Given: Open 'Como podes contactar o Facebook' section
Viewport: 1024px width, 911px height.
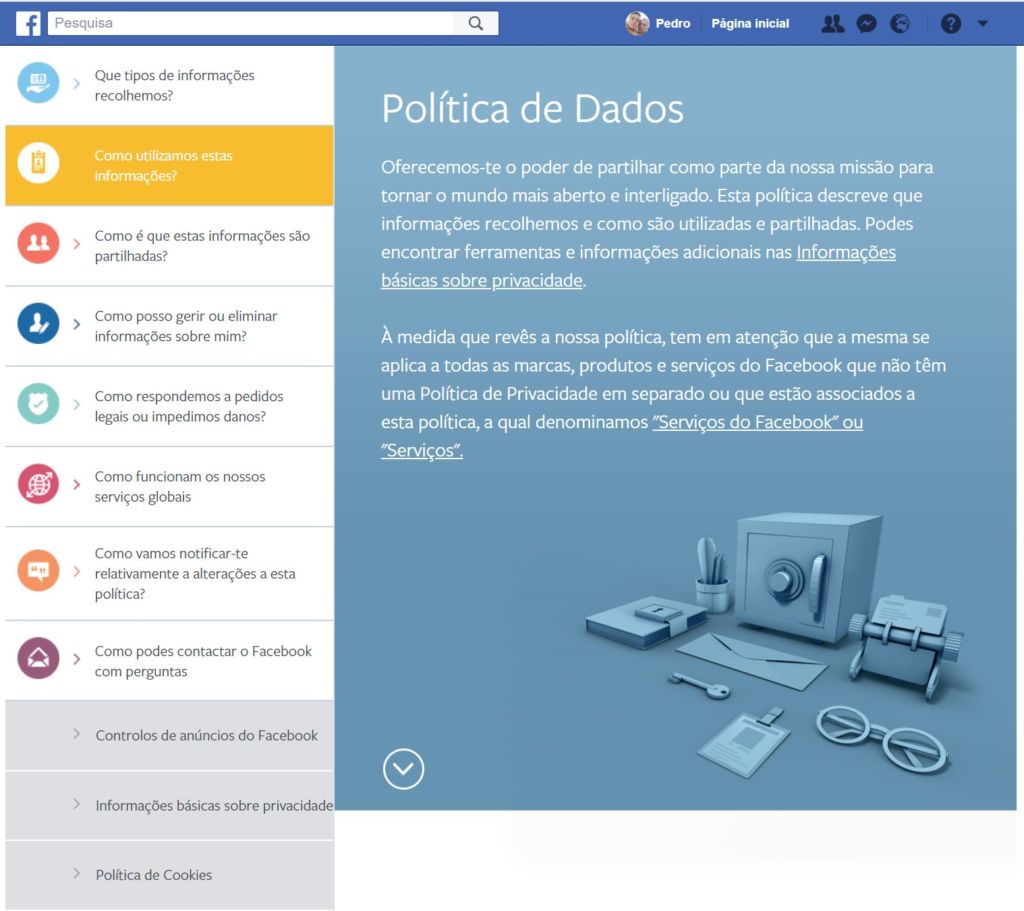Looking at the screenshot, I should tap(169, 661).
